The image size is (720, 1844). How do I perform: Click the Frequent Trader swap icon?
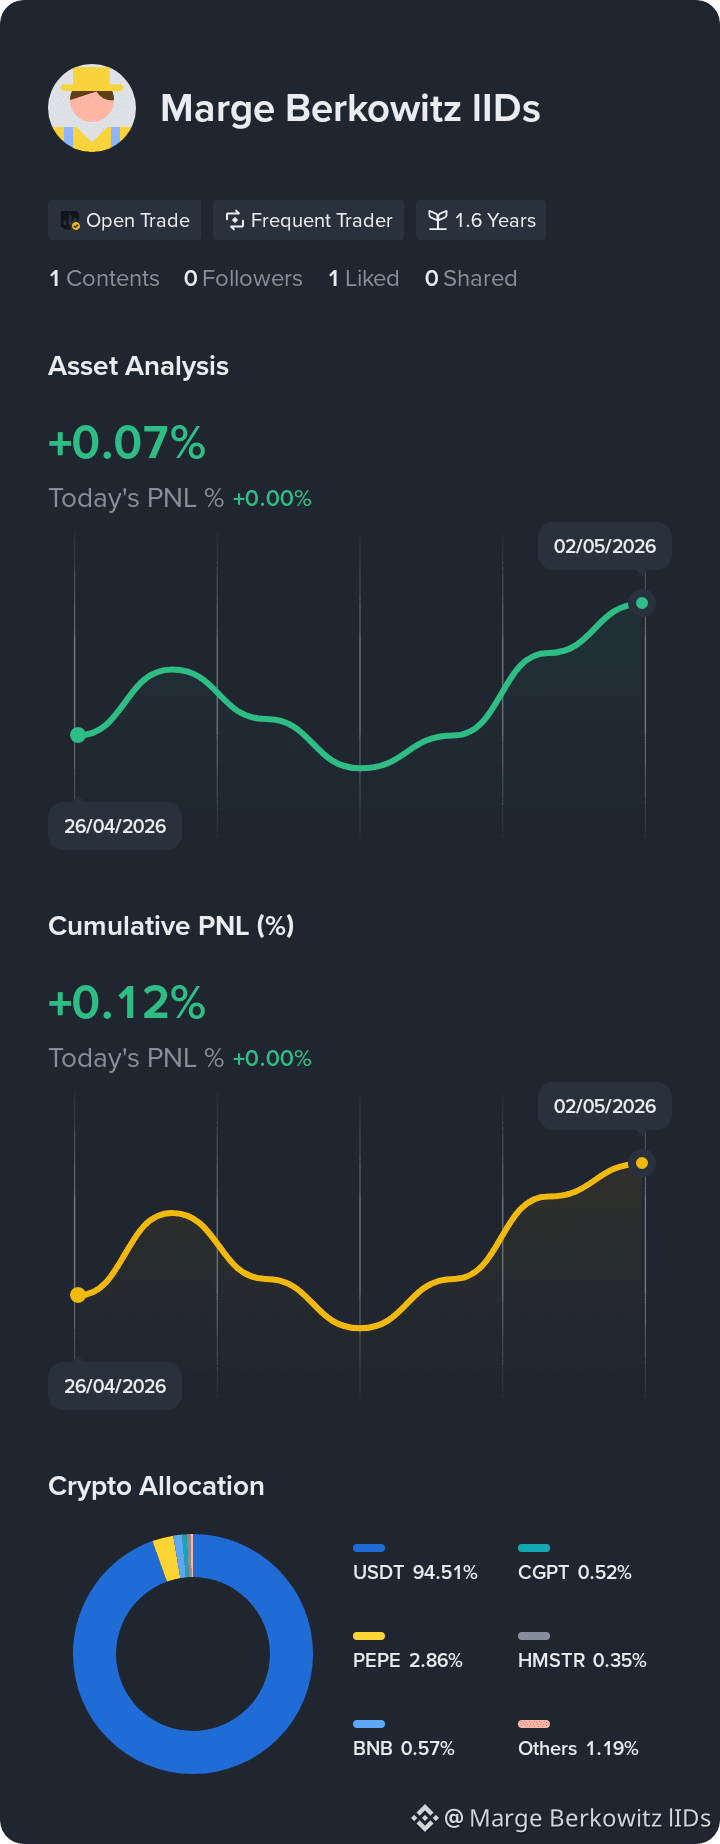point(235,220)
